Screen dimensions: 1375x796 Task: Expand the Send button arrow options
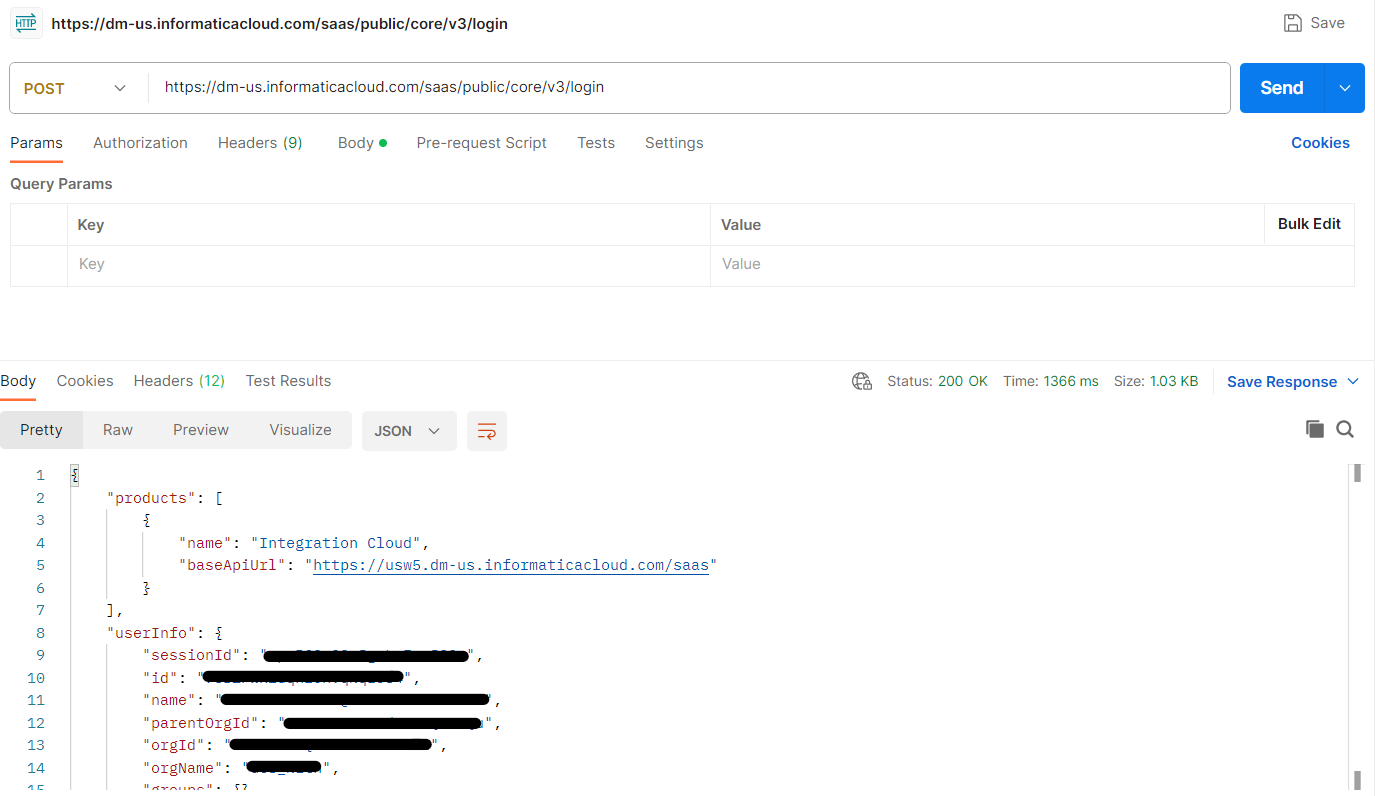click(1345, 88)
